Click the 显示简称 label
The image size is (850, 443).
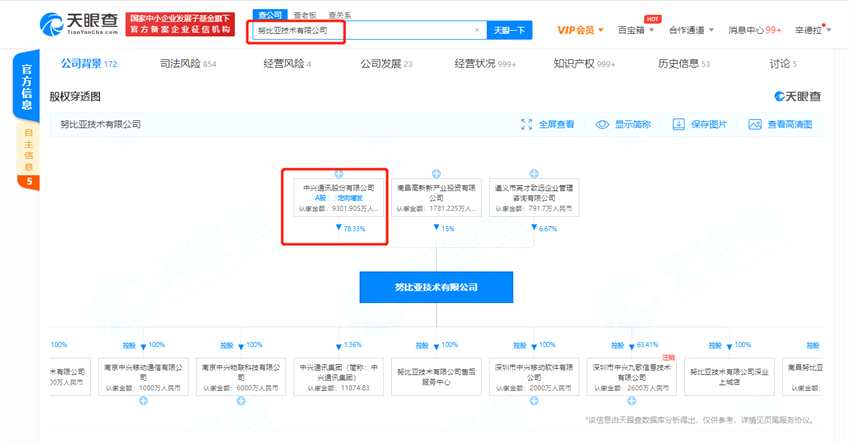pyautogui.click(x=633, y=124)
